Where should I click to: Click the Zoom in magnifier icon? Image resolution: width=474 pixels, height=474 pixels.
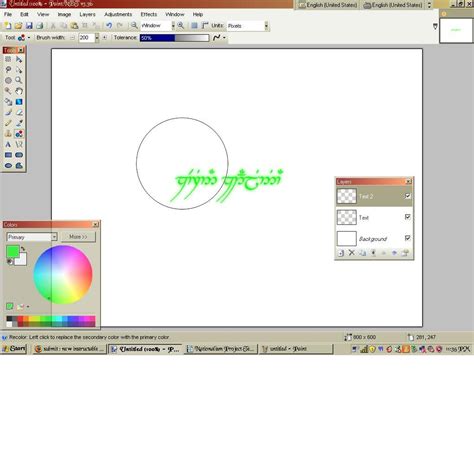(x=181, y=26)
